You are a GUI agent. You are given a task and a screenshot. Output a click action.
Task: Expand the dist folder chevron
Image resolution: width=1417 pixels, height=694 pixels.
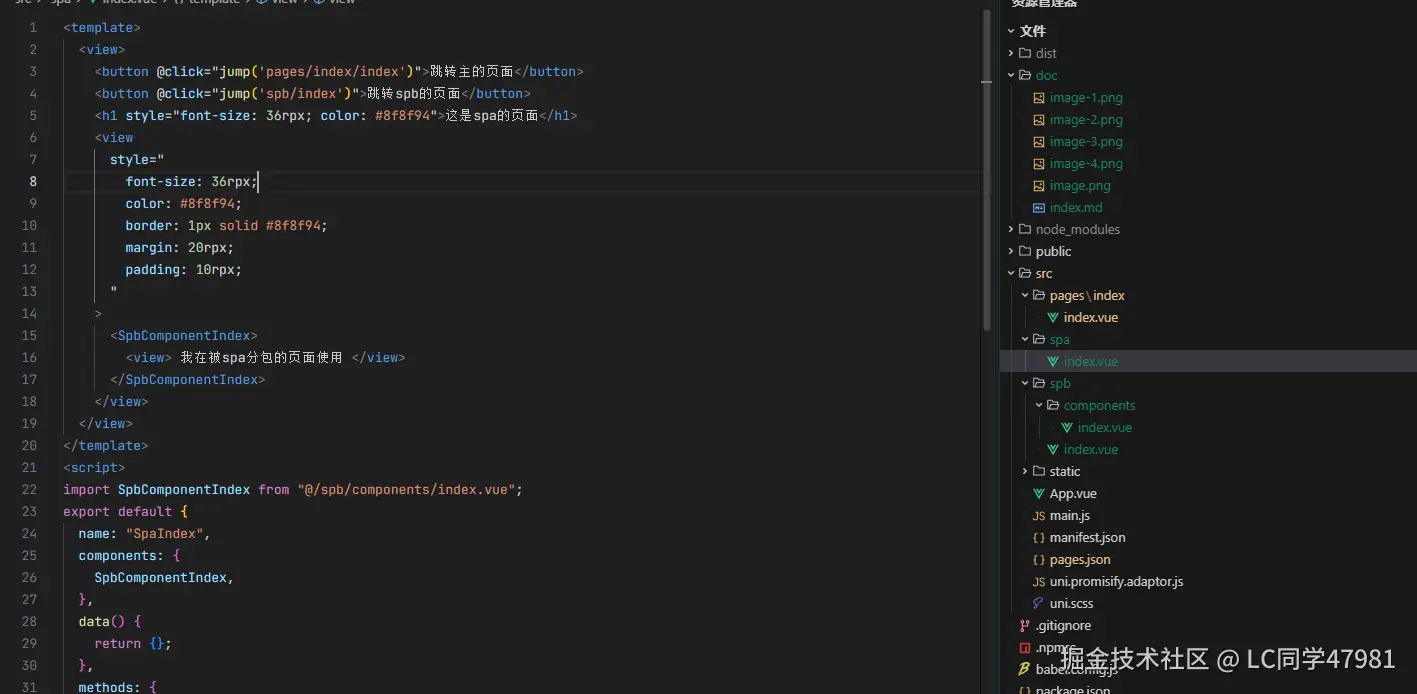click(1011, 53)
